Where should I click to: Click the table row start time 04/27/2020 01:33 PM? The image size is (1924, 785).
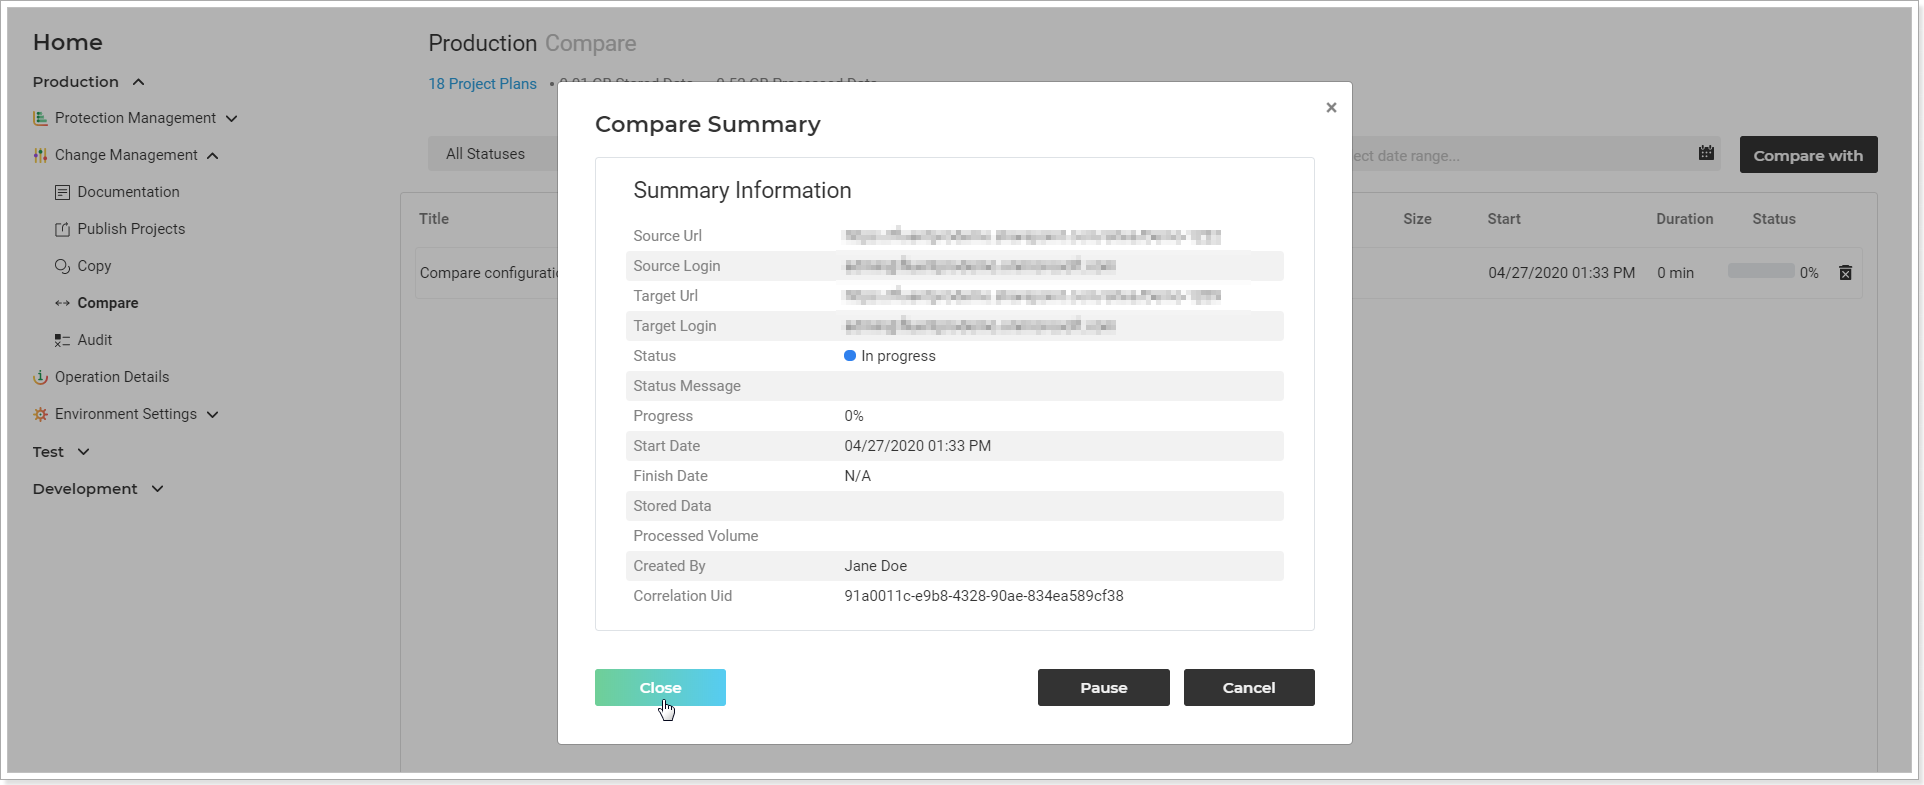[x=1561, y=273]
